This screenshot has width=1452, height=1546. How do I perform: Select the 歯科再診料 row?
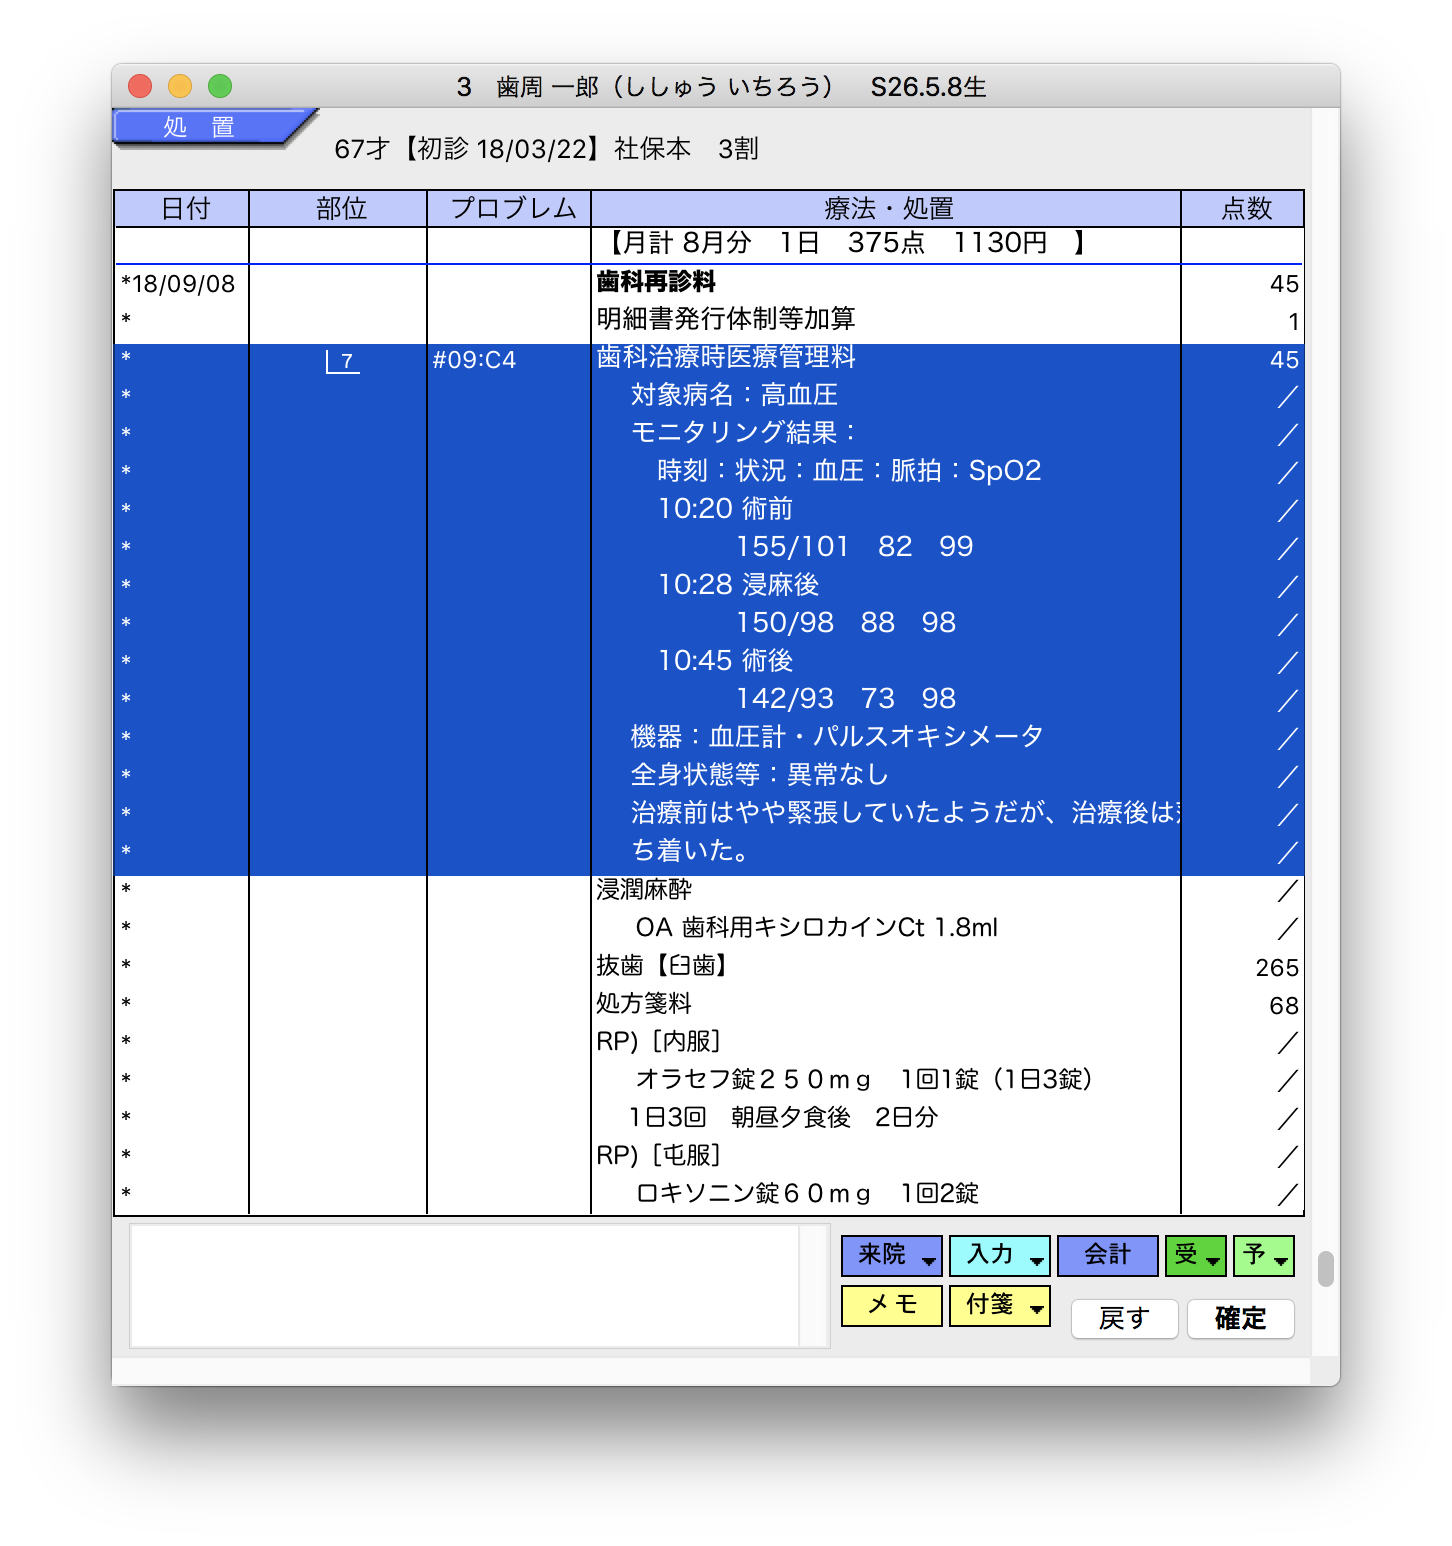coord(656,283)
